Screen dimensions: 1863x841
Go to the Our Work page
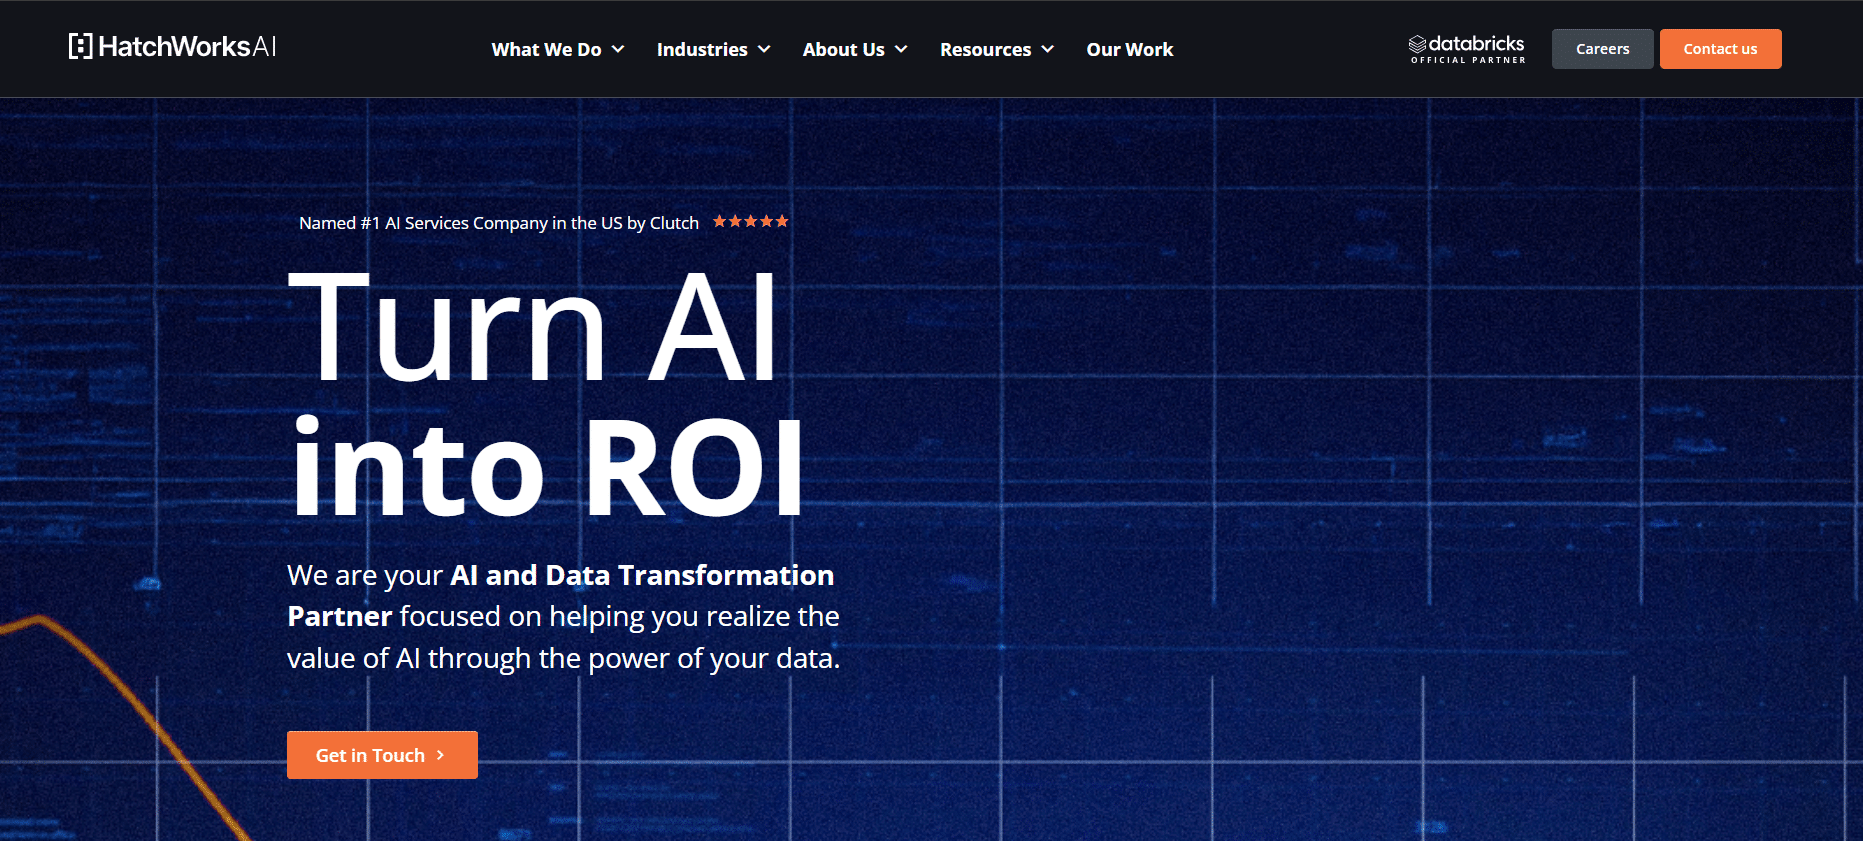[x=1130, y=49]
